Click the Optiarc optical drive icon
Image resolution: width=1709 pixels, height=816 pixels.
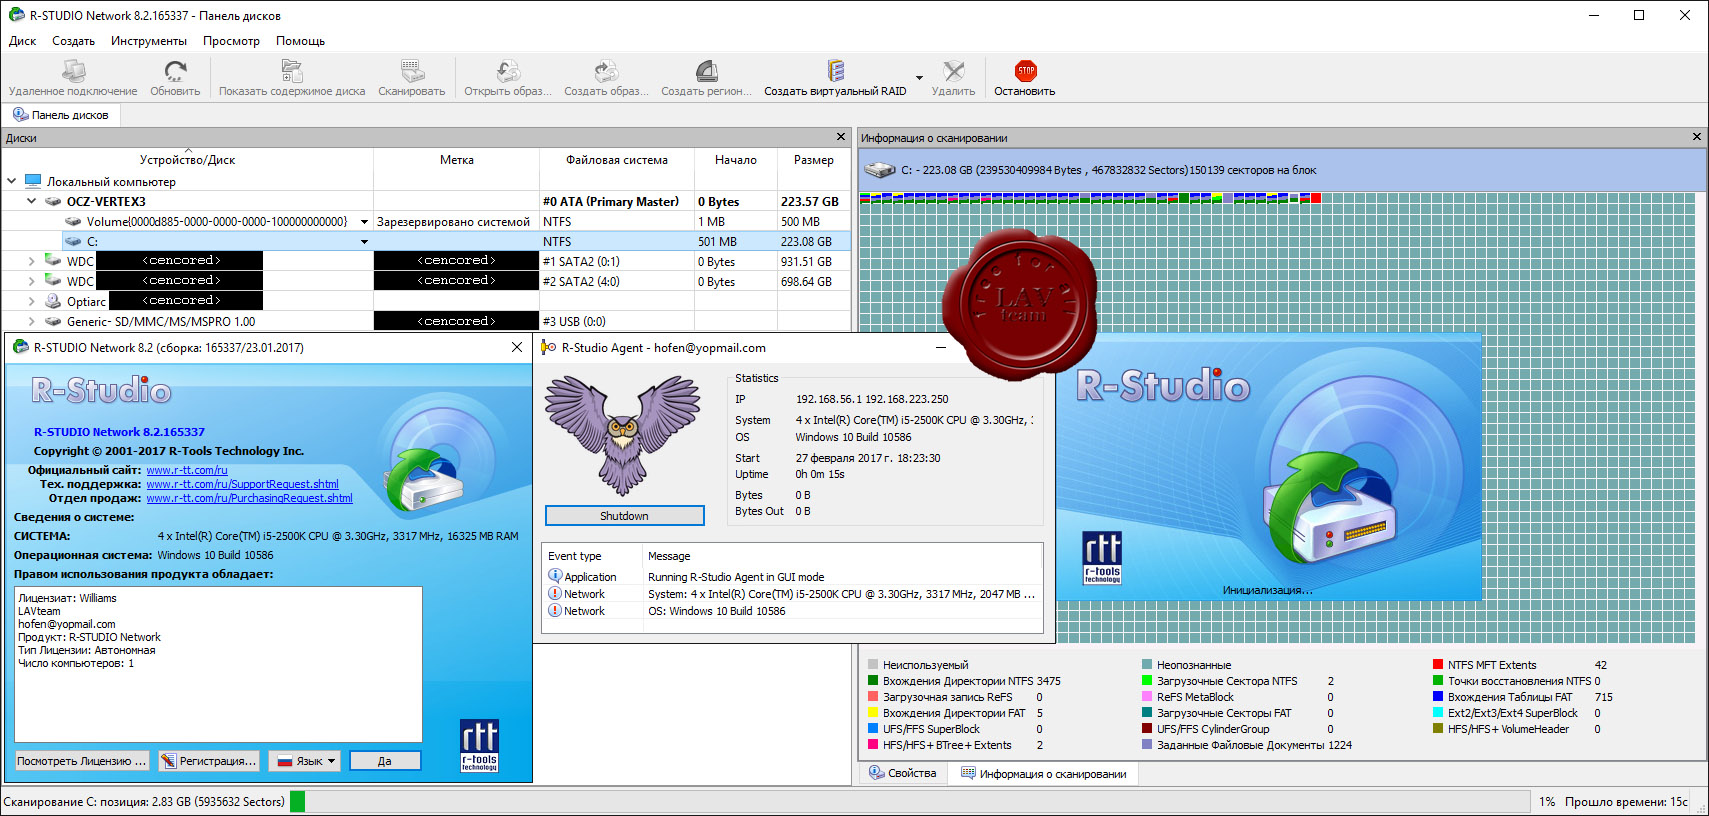pyautogui.click(x=53, y=301)
